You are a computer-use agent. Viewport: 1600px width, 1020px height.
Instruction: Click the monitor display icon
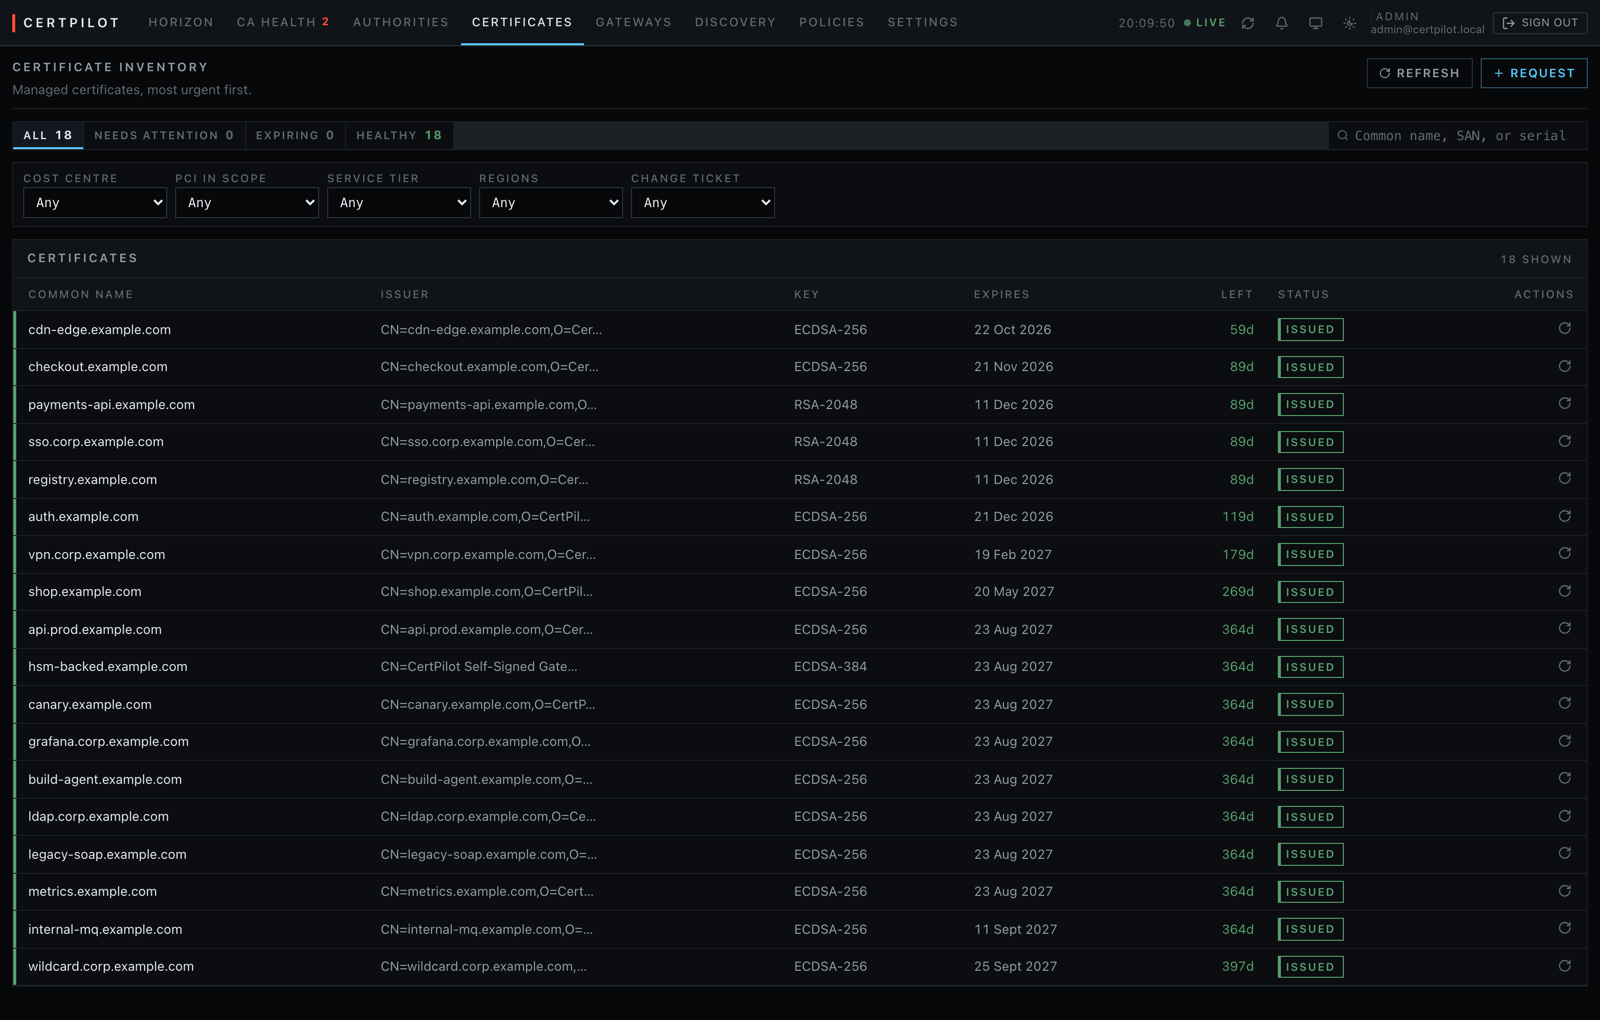point(1316,23)
